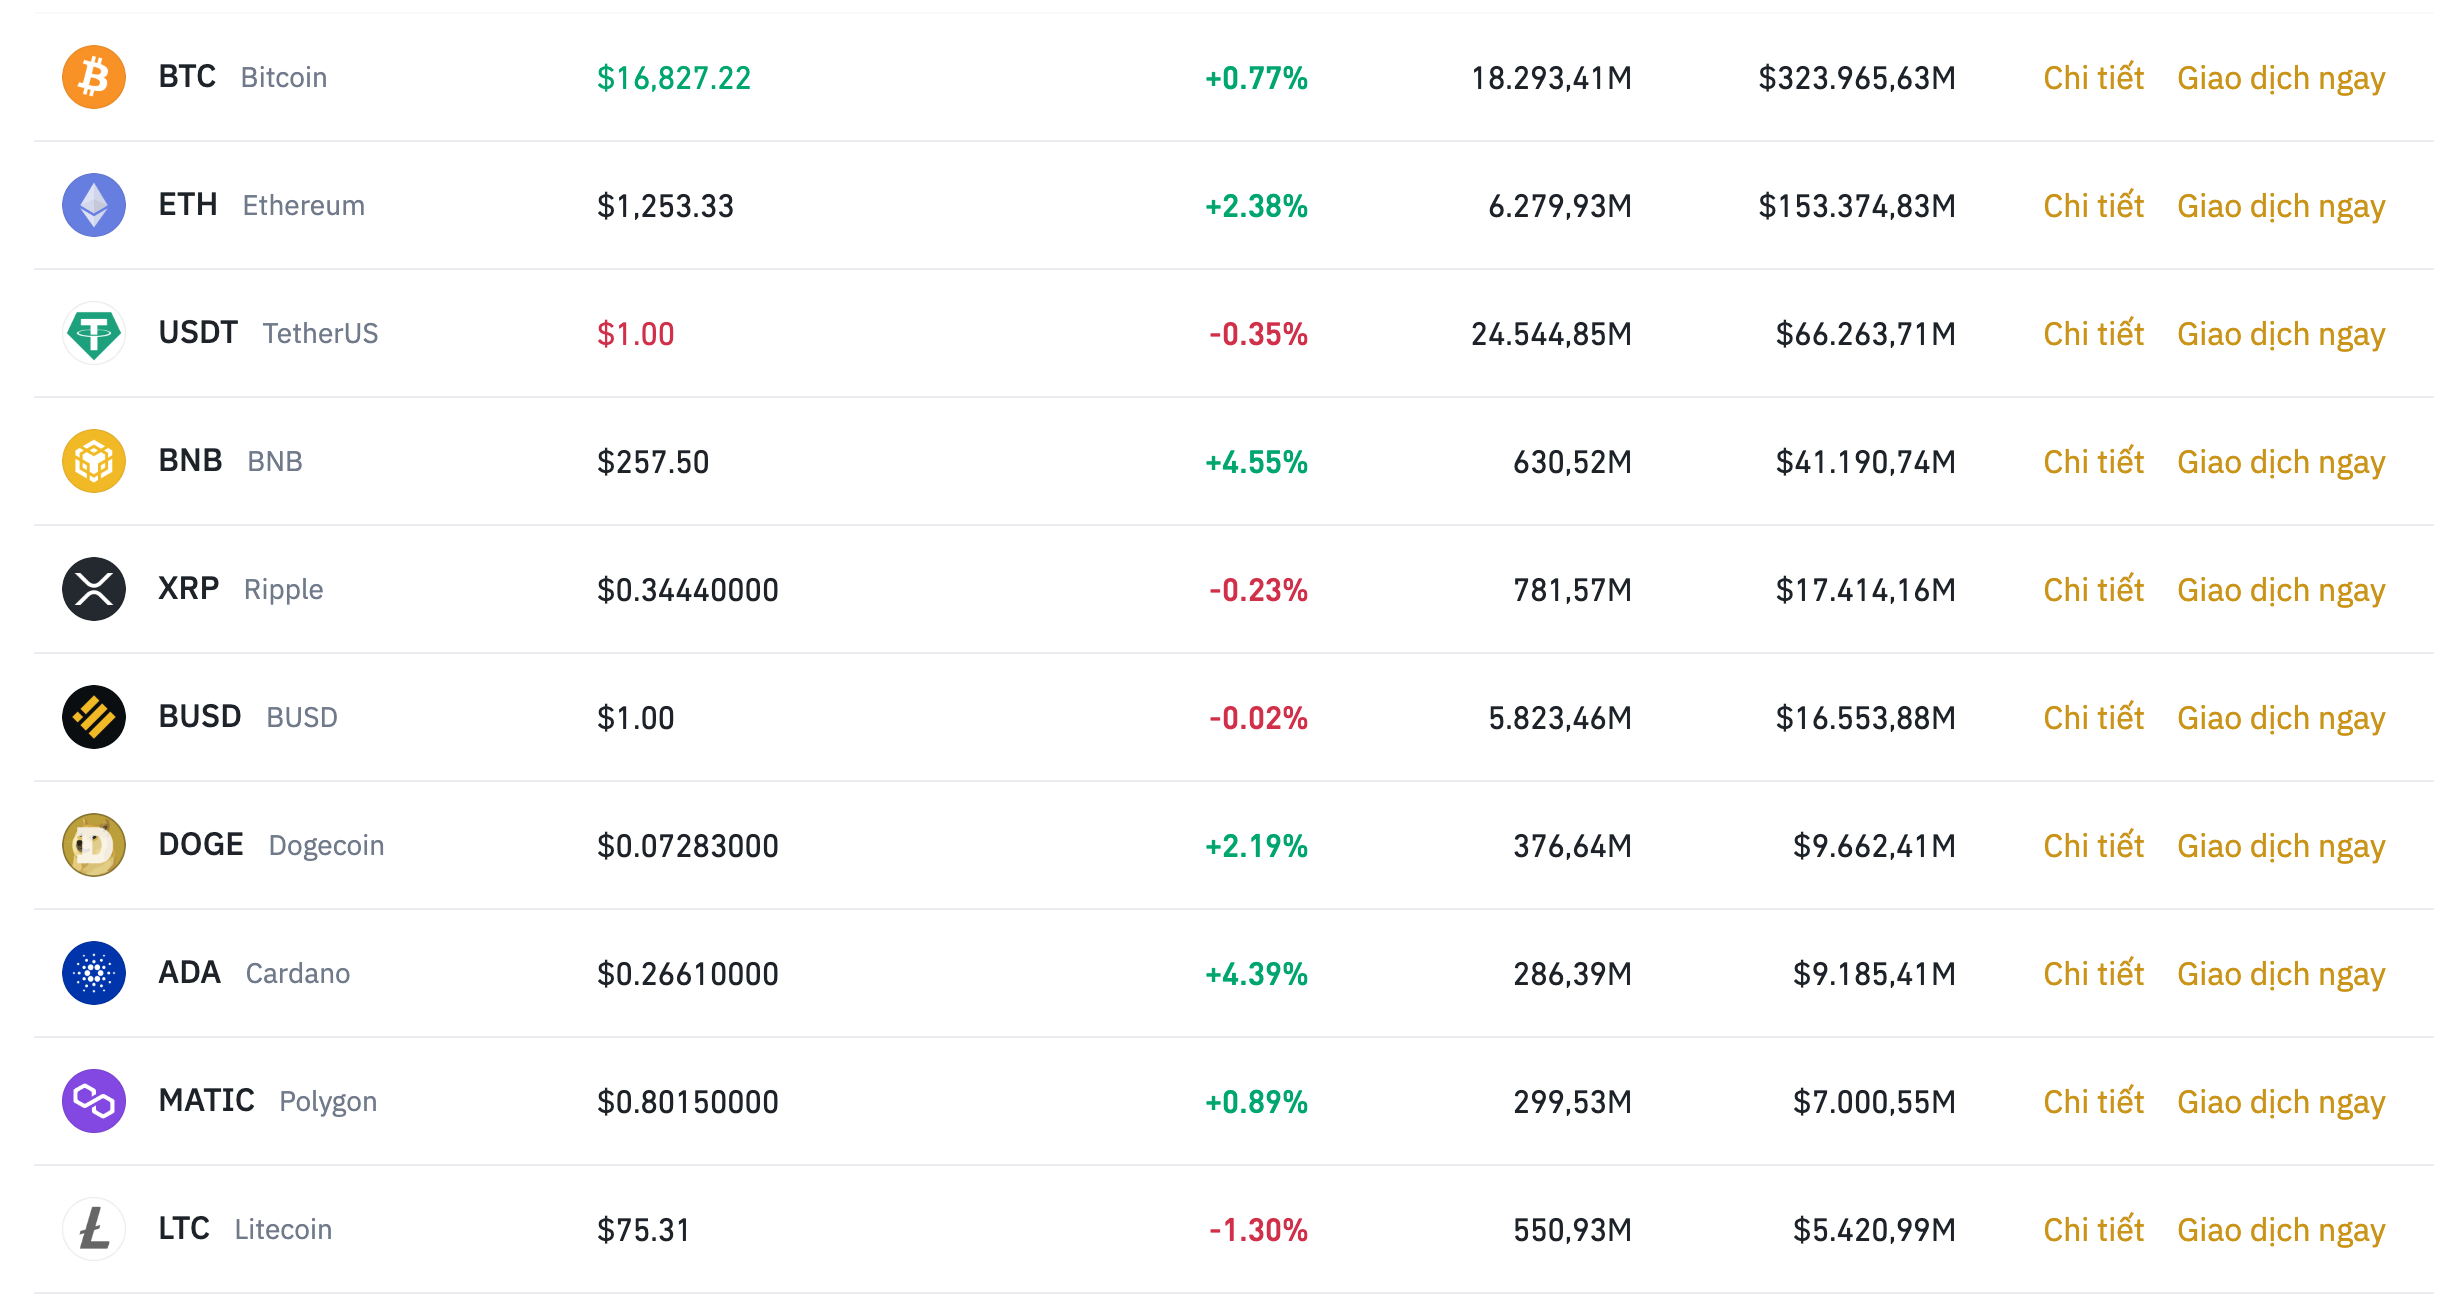Image resolution: width=2446 pixels, height=1298 pixels.
Task: Click the +2.38% Ethereum change
Action: tap(1256, 206)
